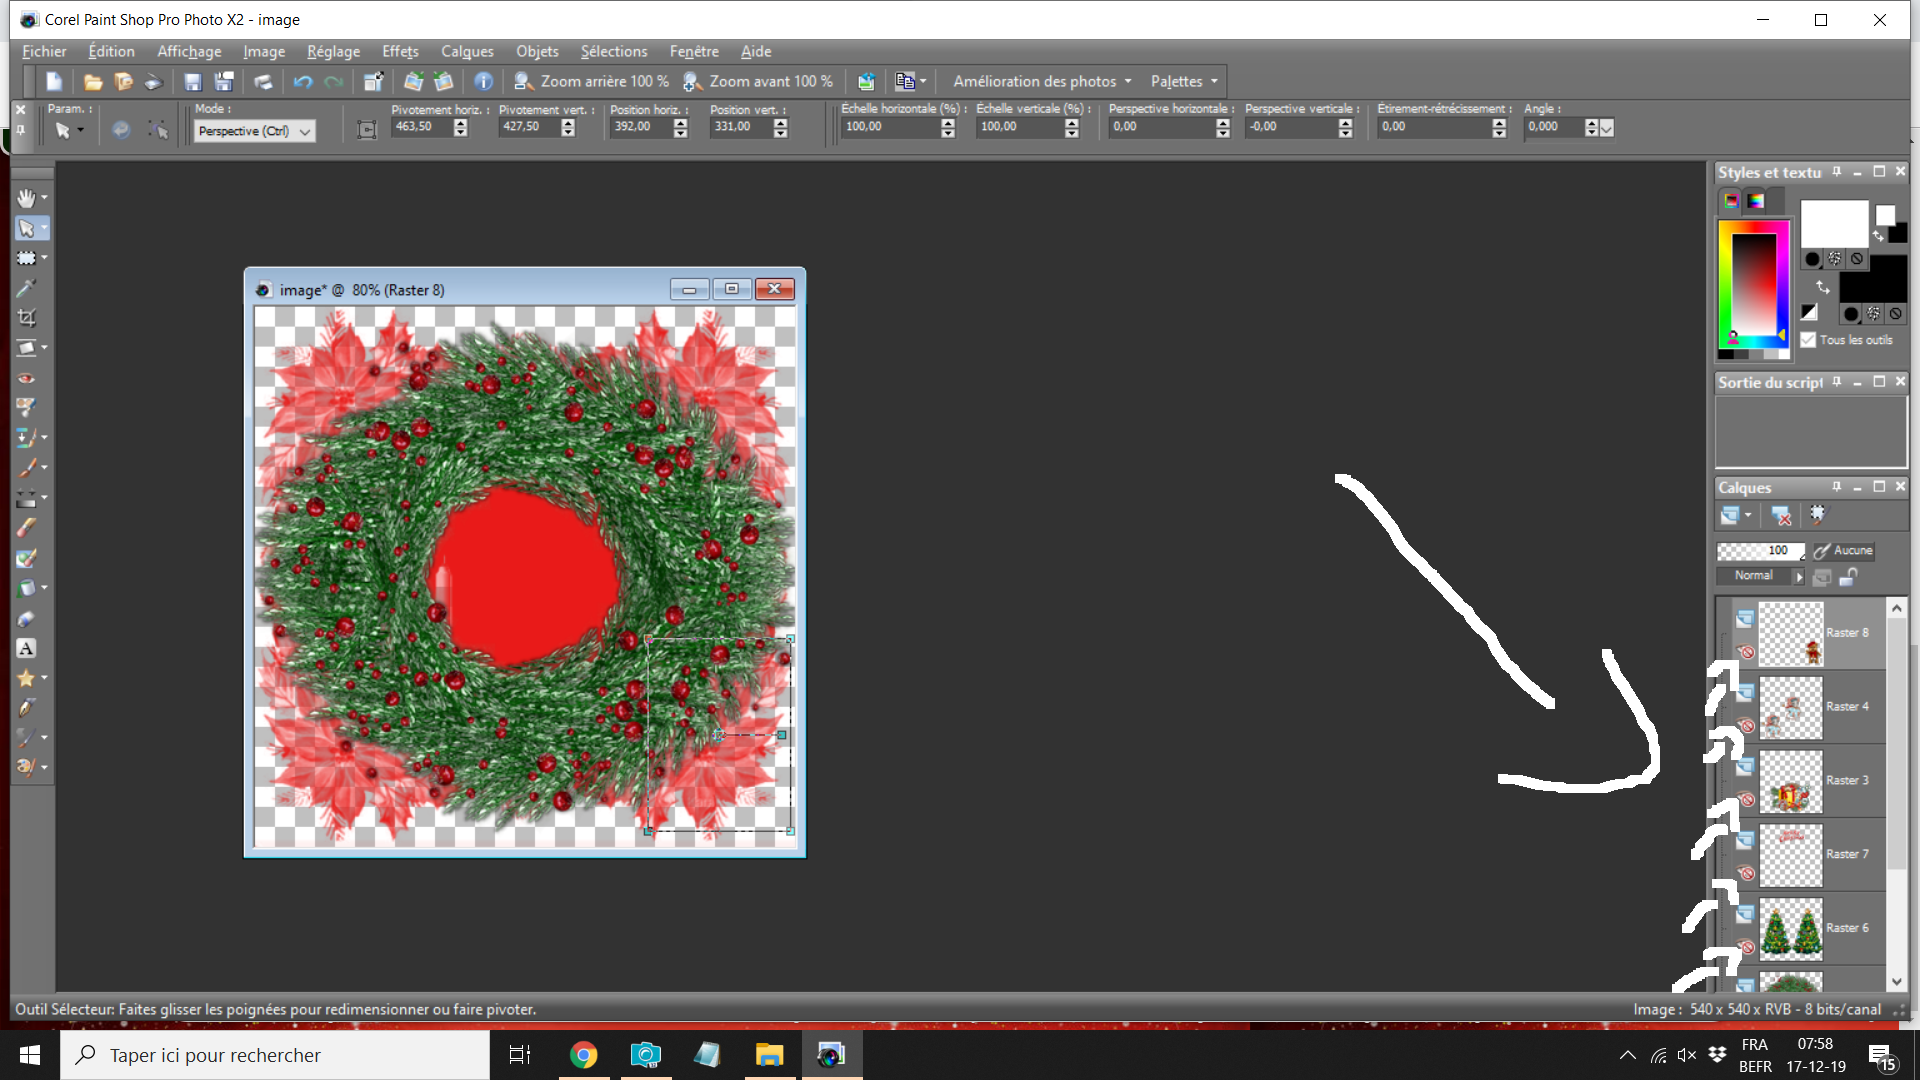The height and width of the screenshot is (1080, 1920).
Task: Delete layer icon in Calques panel
Action: 1781,516
